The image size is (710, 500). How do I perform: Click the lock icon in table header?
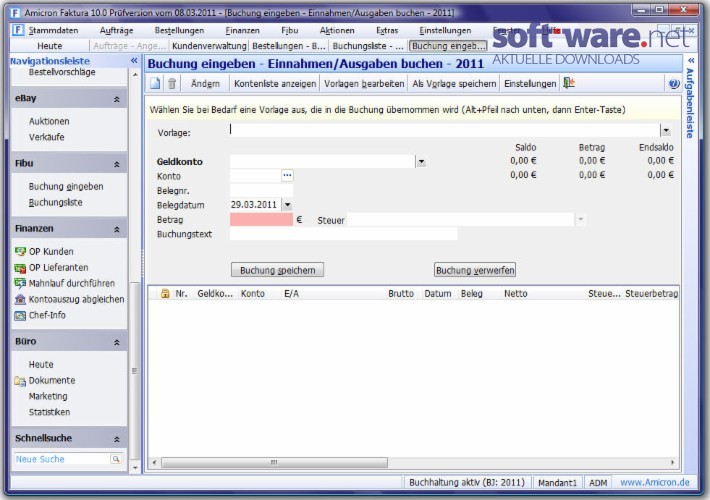pyautogui.click(x=165, y=293)
